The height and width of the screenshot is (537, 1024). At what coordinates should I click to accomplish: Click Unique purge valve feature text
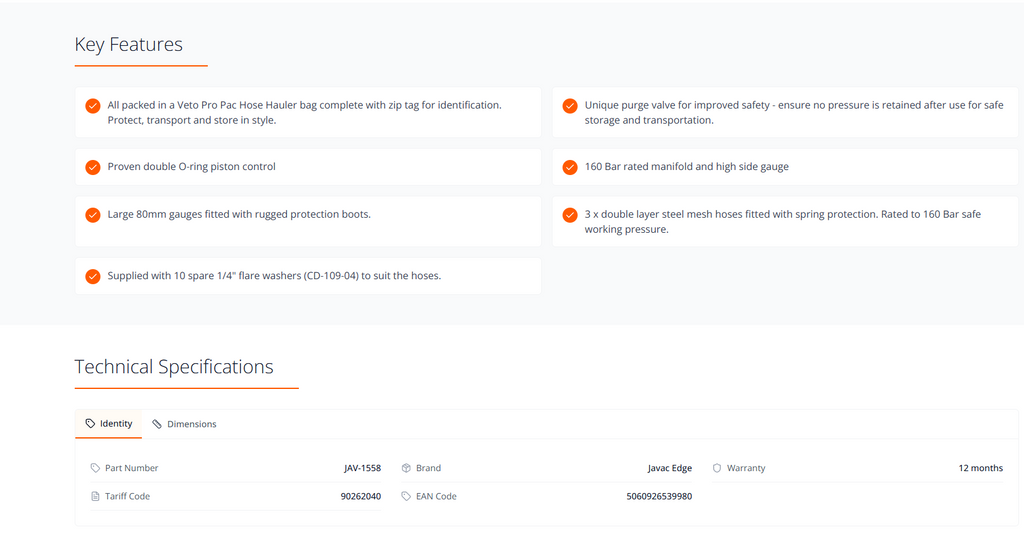point(793,112)
